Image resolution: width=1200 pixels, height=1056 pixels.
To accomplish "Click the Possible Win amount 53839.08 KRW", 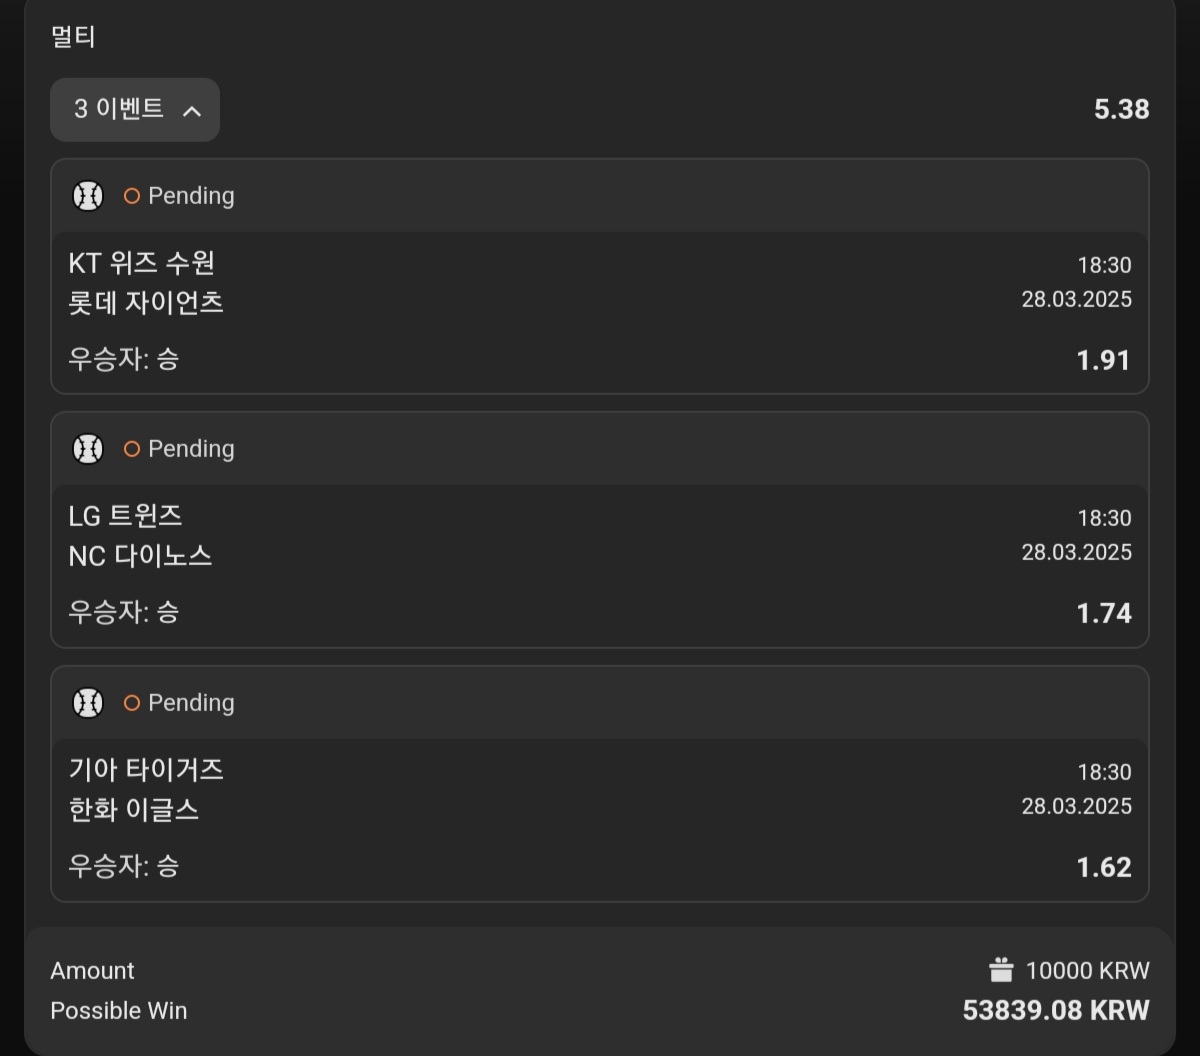I will pos(1056,1011).
